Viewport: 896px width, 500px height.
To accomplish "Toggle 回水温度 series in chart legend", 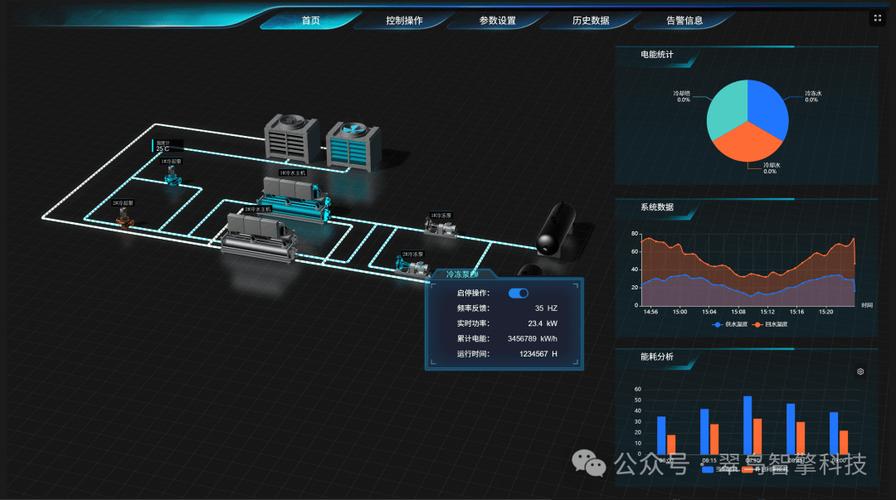I will coord(770,325).
